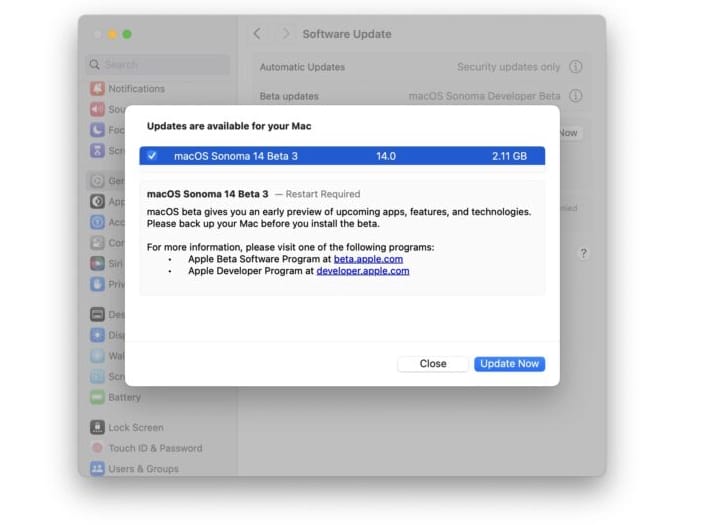This screenshot has width=705, height=525.
Task: Click the Privacy hand icon in sidebar
Action: 97,284
